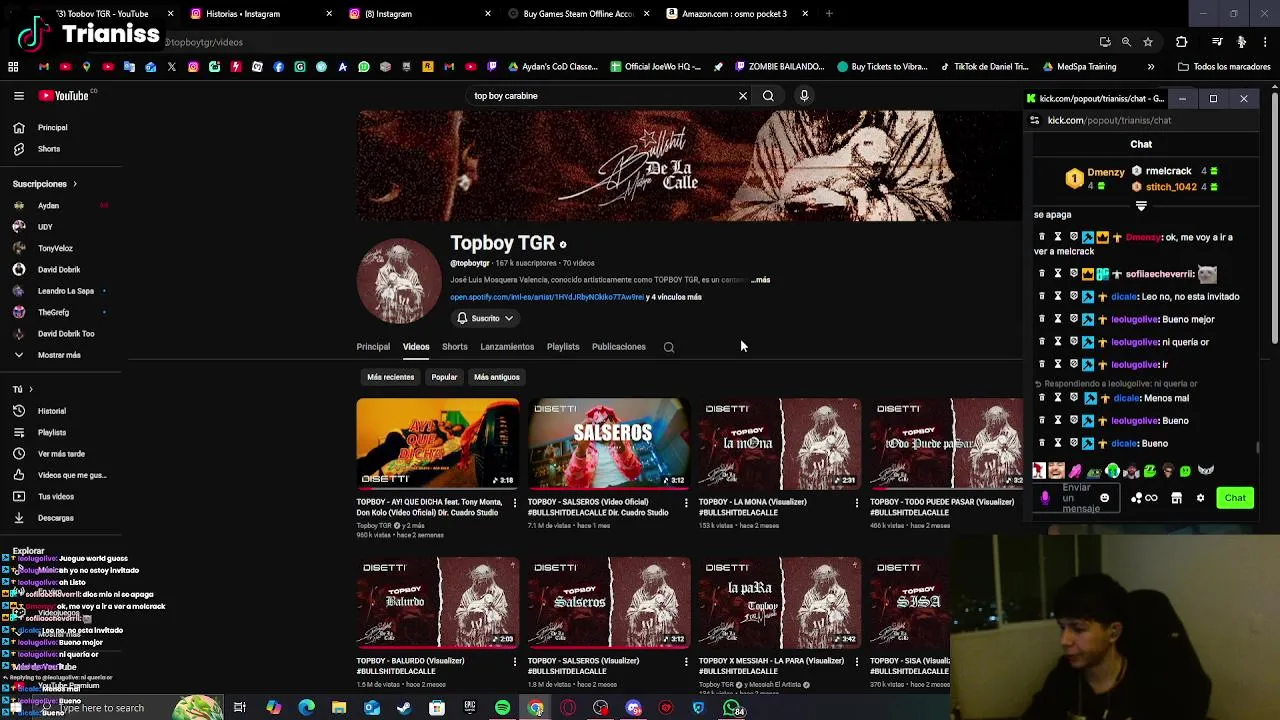The image size is (1280, 720).
Task: Switch to the Shorts channel tab
Action: tap(455, 347)
